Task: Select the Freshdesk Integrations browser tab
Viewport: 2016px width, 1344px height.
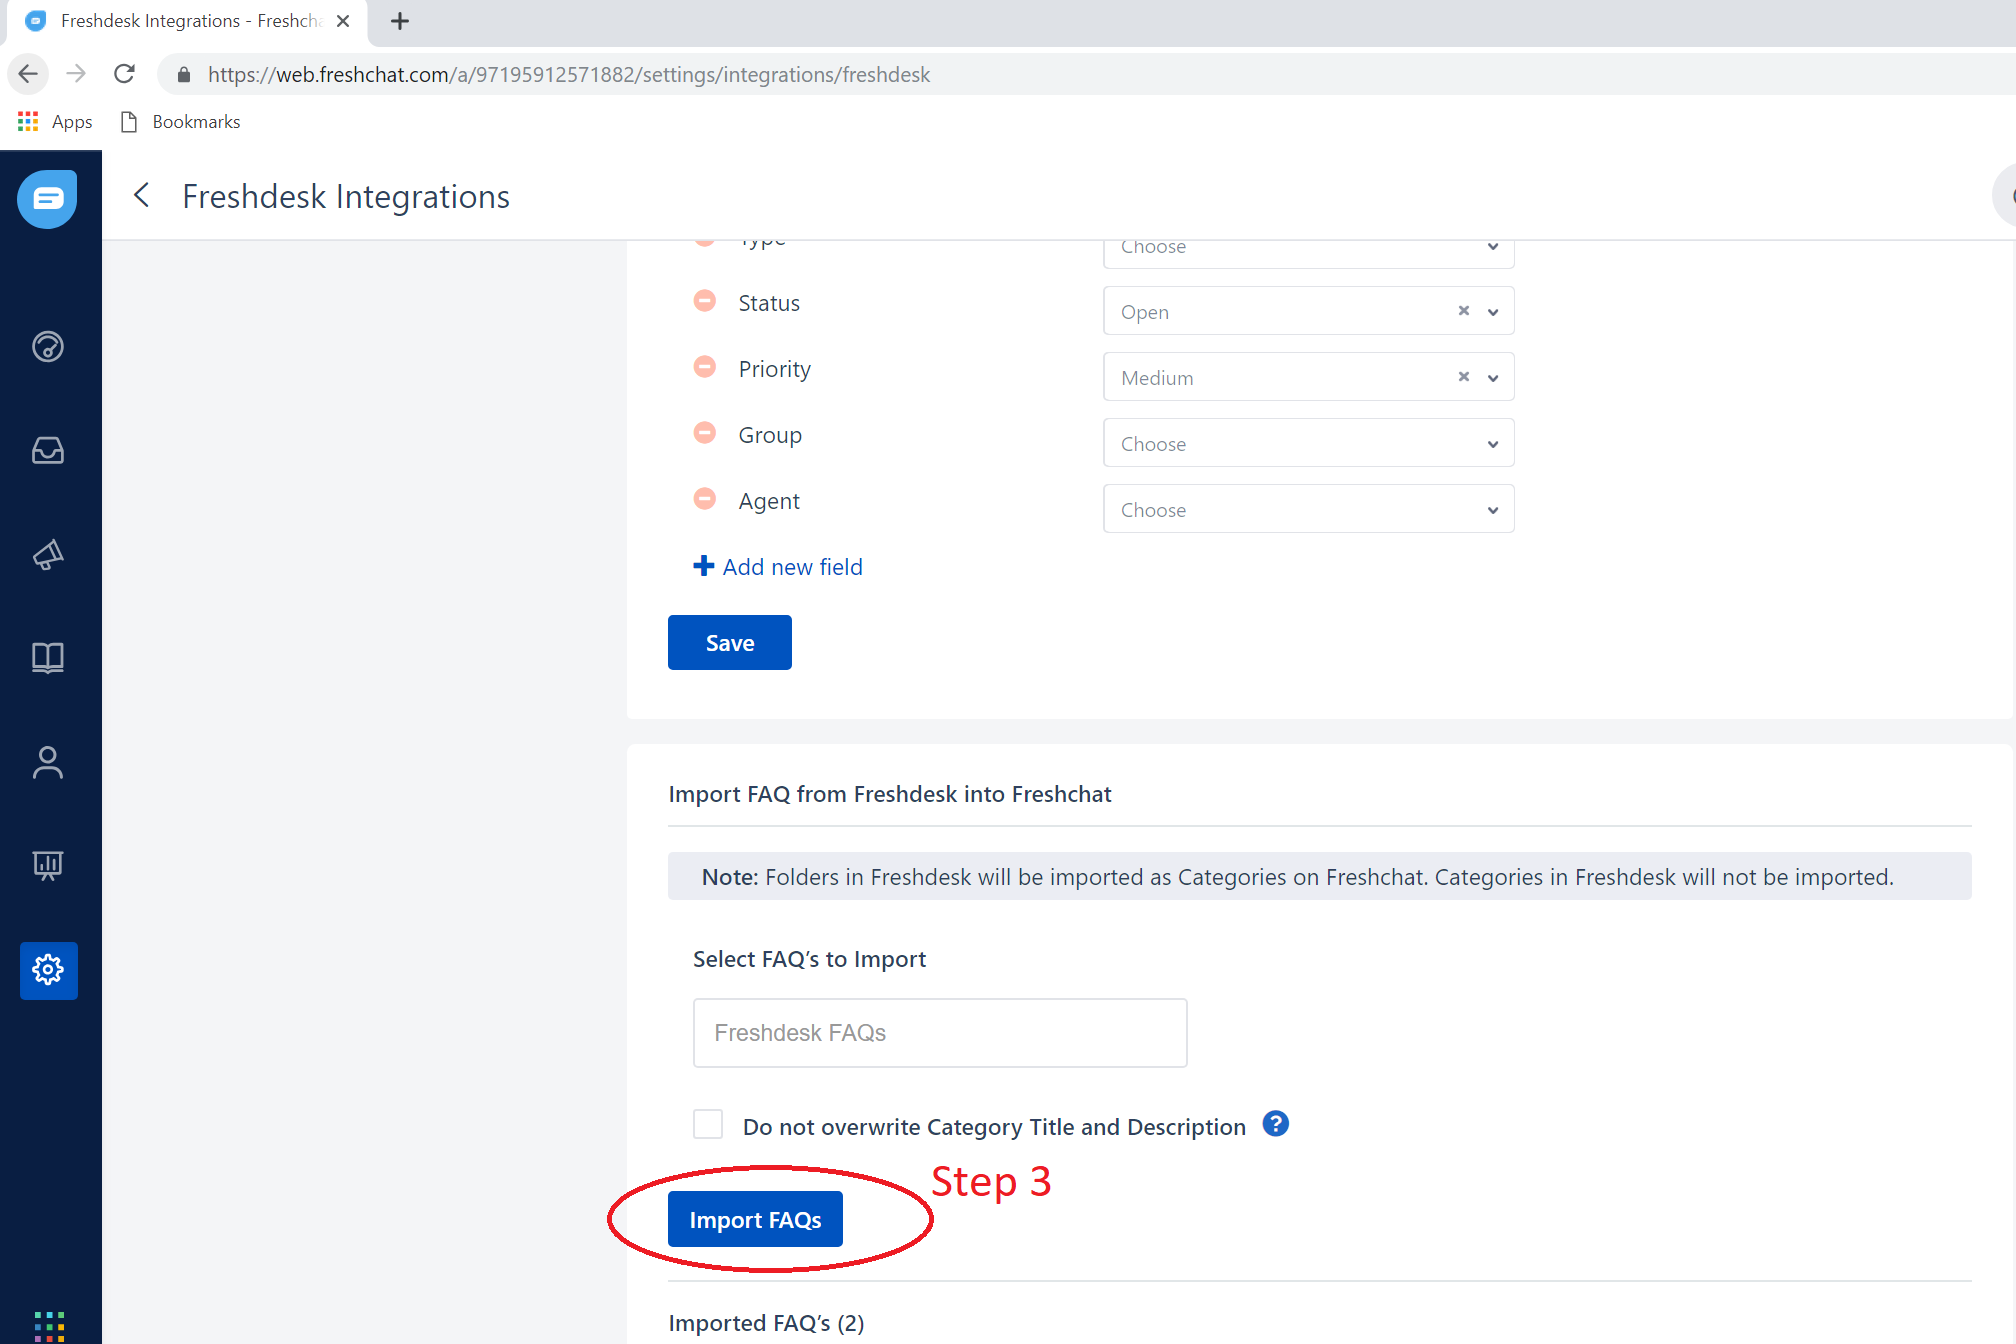Action: point(188,22)
